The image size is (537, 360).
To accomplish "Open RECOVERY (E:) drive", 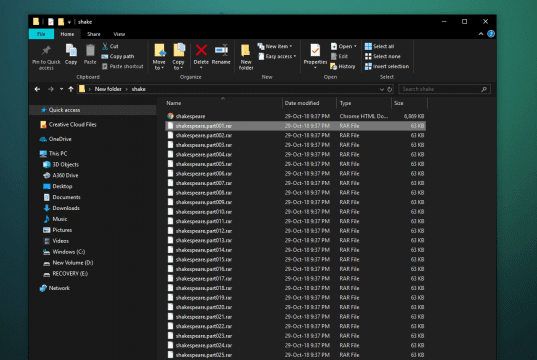I will pyautogui.click(x=65, y=274).
